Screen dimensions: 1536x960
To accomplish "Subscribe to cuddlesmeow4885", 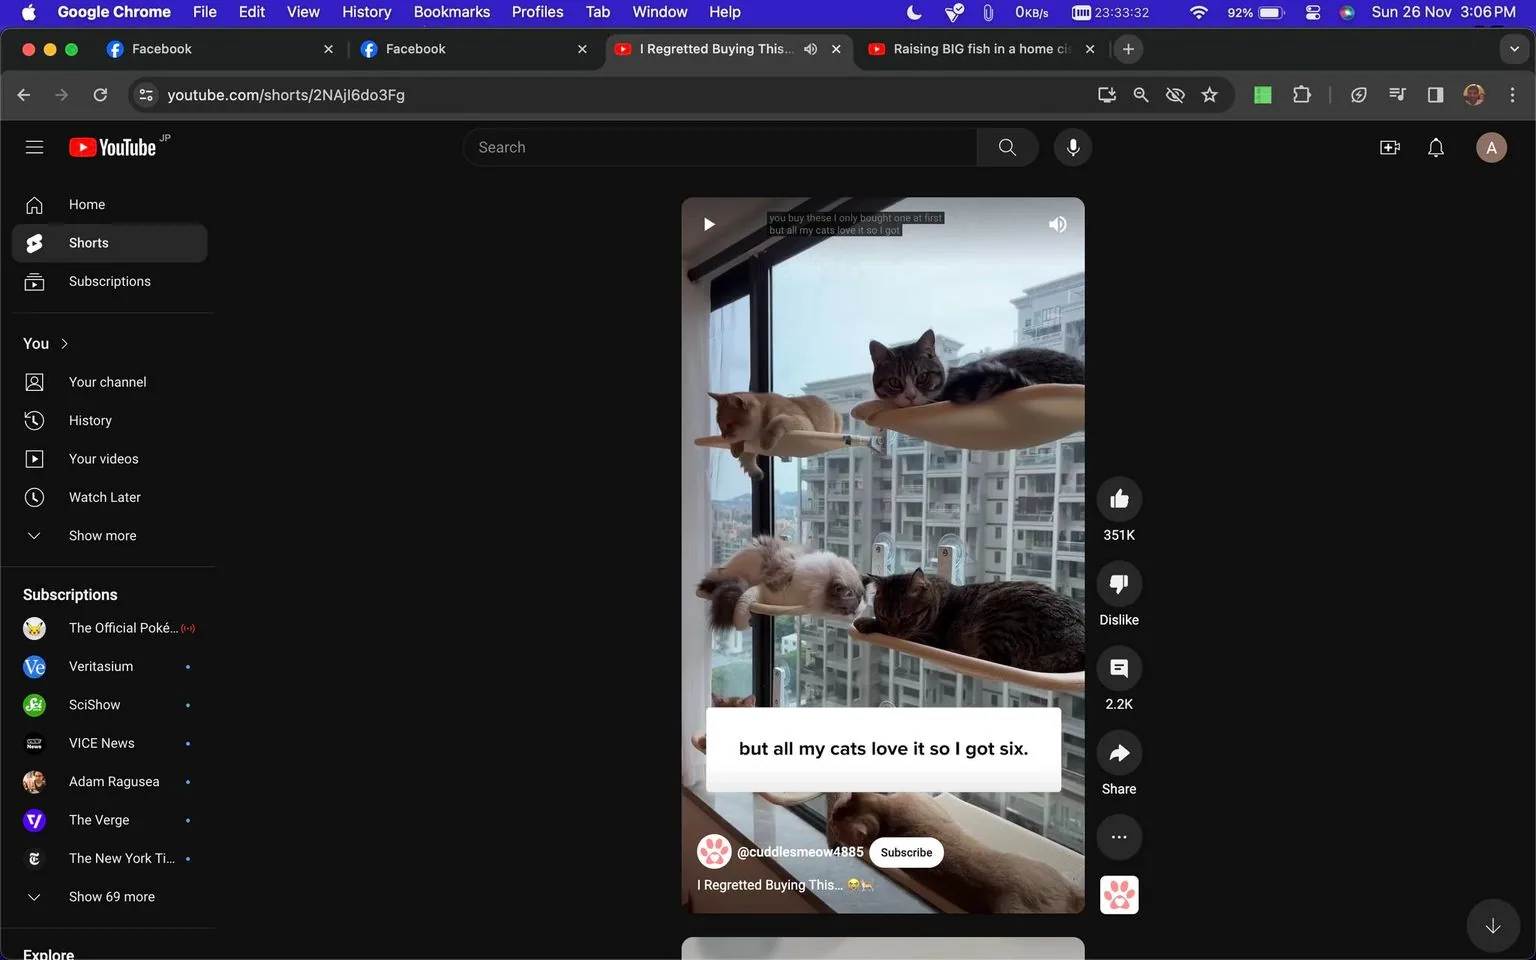I will tap(905, 852).
